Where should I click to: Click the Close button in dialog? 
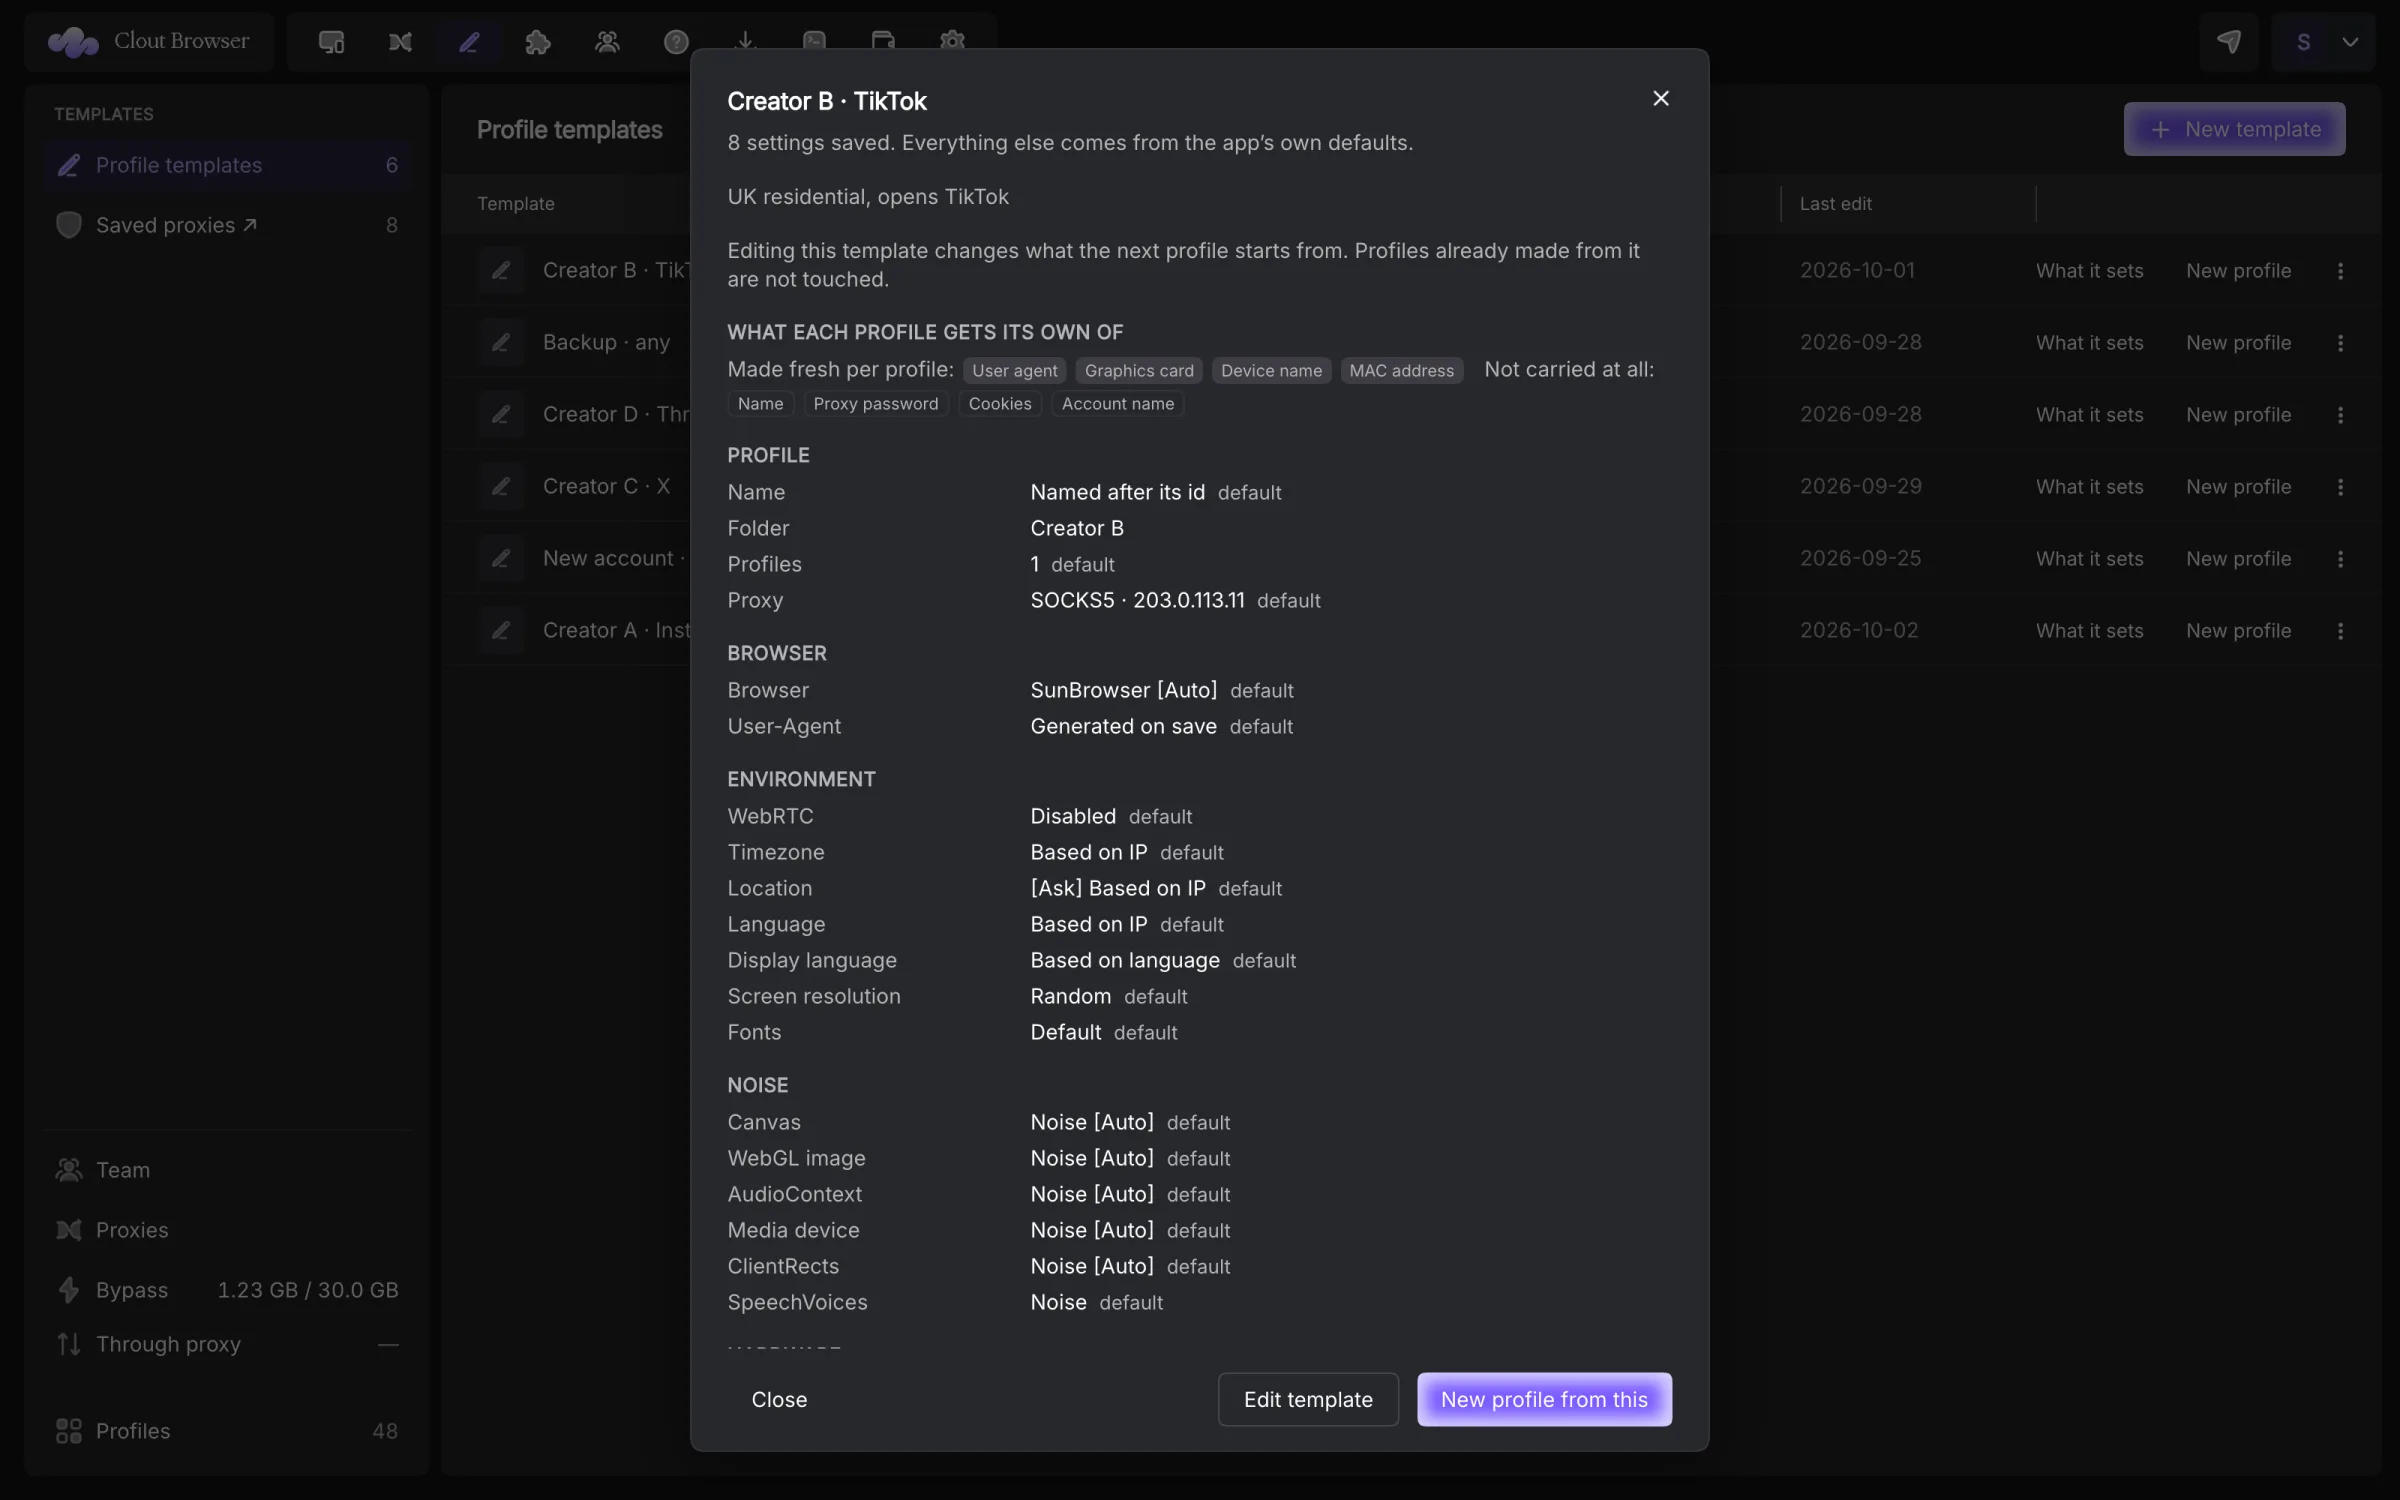(779, 1399)
